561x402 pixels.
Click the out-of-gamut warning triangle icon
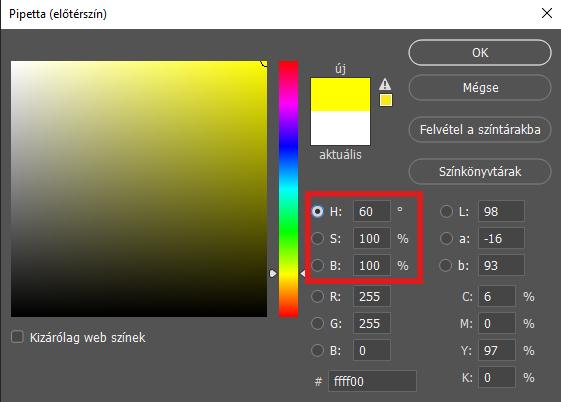pos(385,84)
